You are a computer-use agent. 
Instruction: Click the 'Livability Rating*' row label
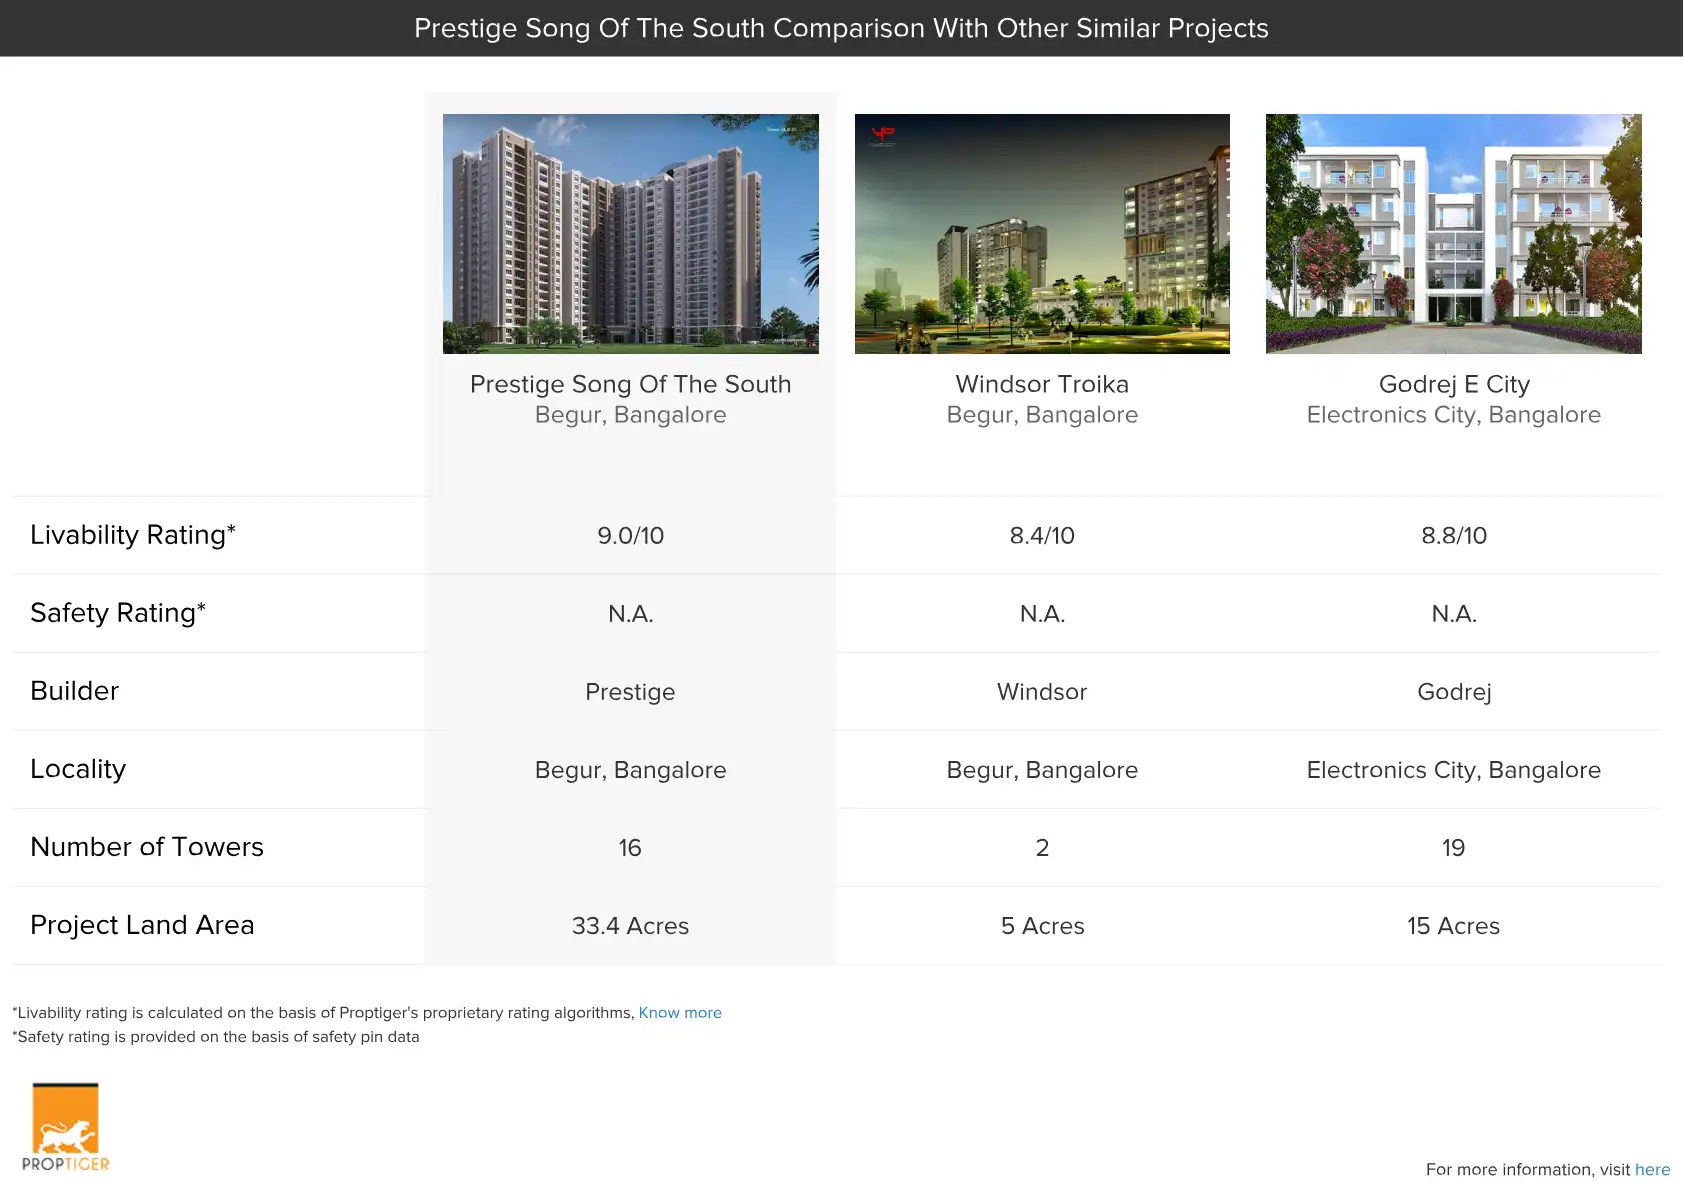(x=132, y=535)
